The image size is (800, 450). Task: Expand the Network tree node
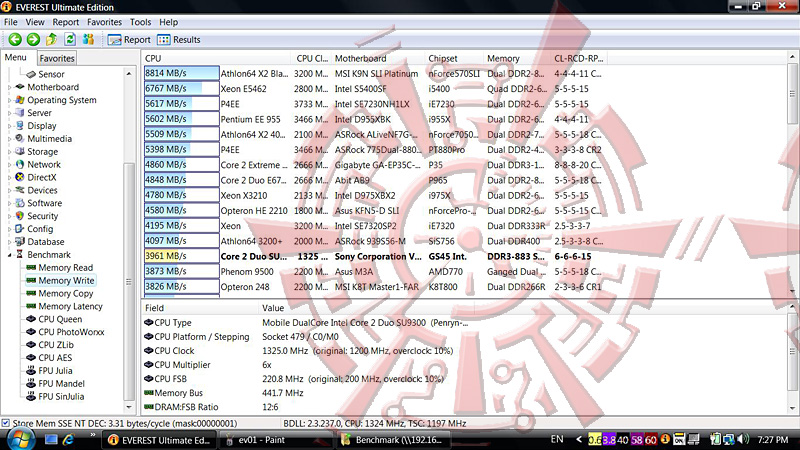(x=9, y=165)
